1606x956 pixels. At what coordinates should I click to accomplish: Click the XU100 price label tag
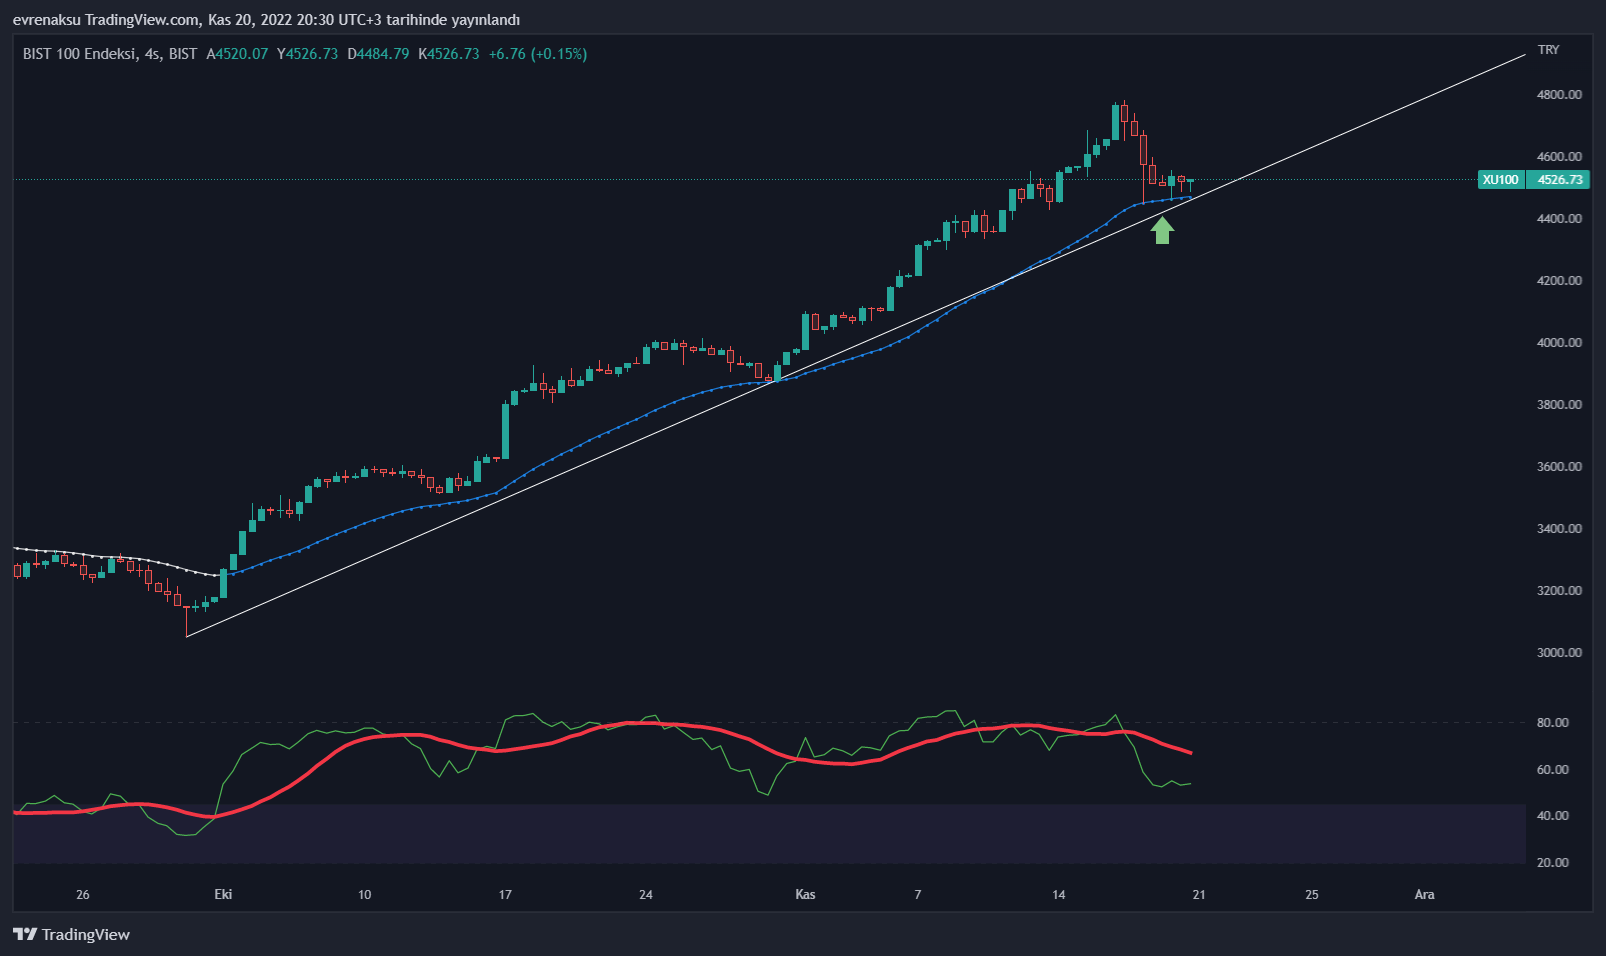(1500, 180)
